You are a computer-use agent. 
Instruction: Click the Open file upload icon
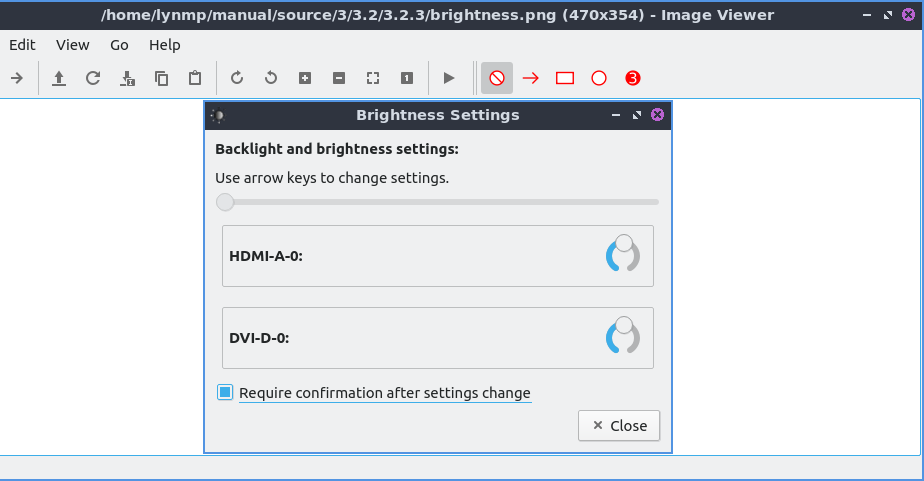tap(59, 78)
